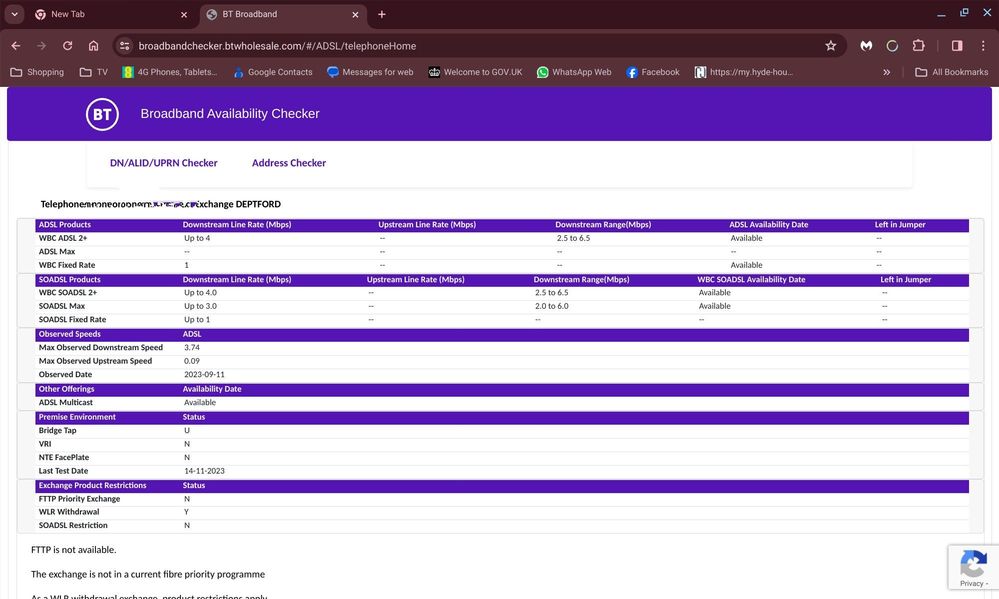Show more hidden bookmarks chevron
This screenshot has height=599, width=999.
(x=886, y=72)
